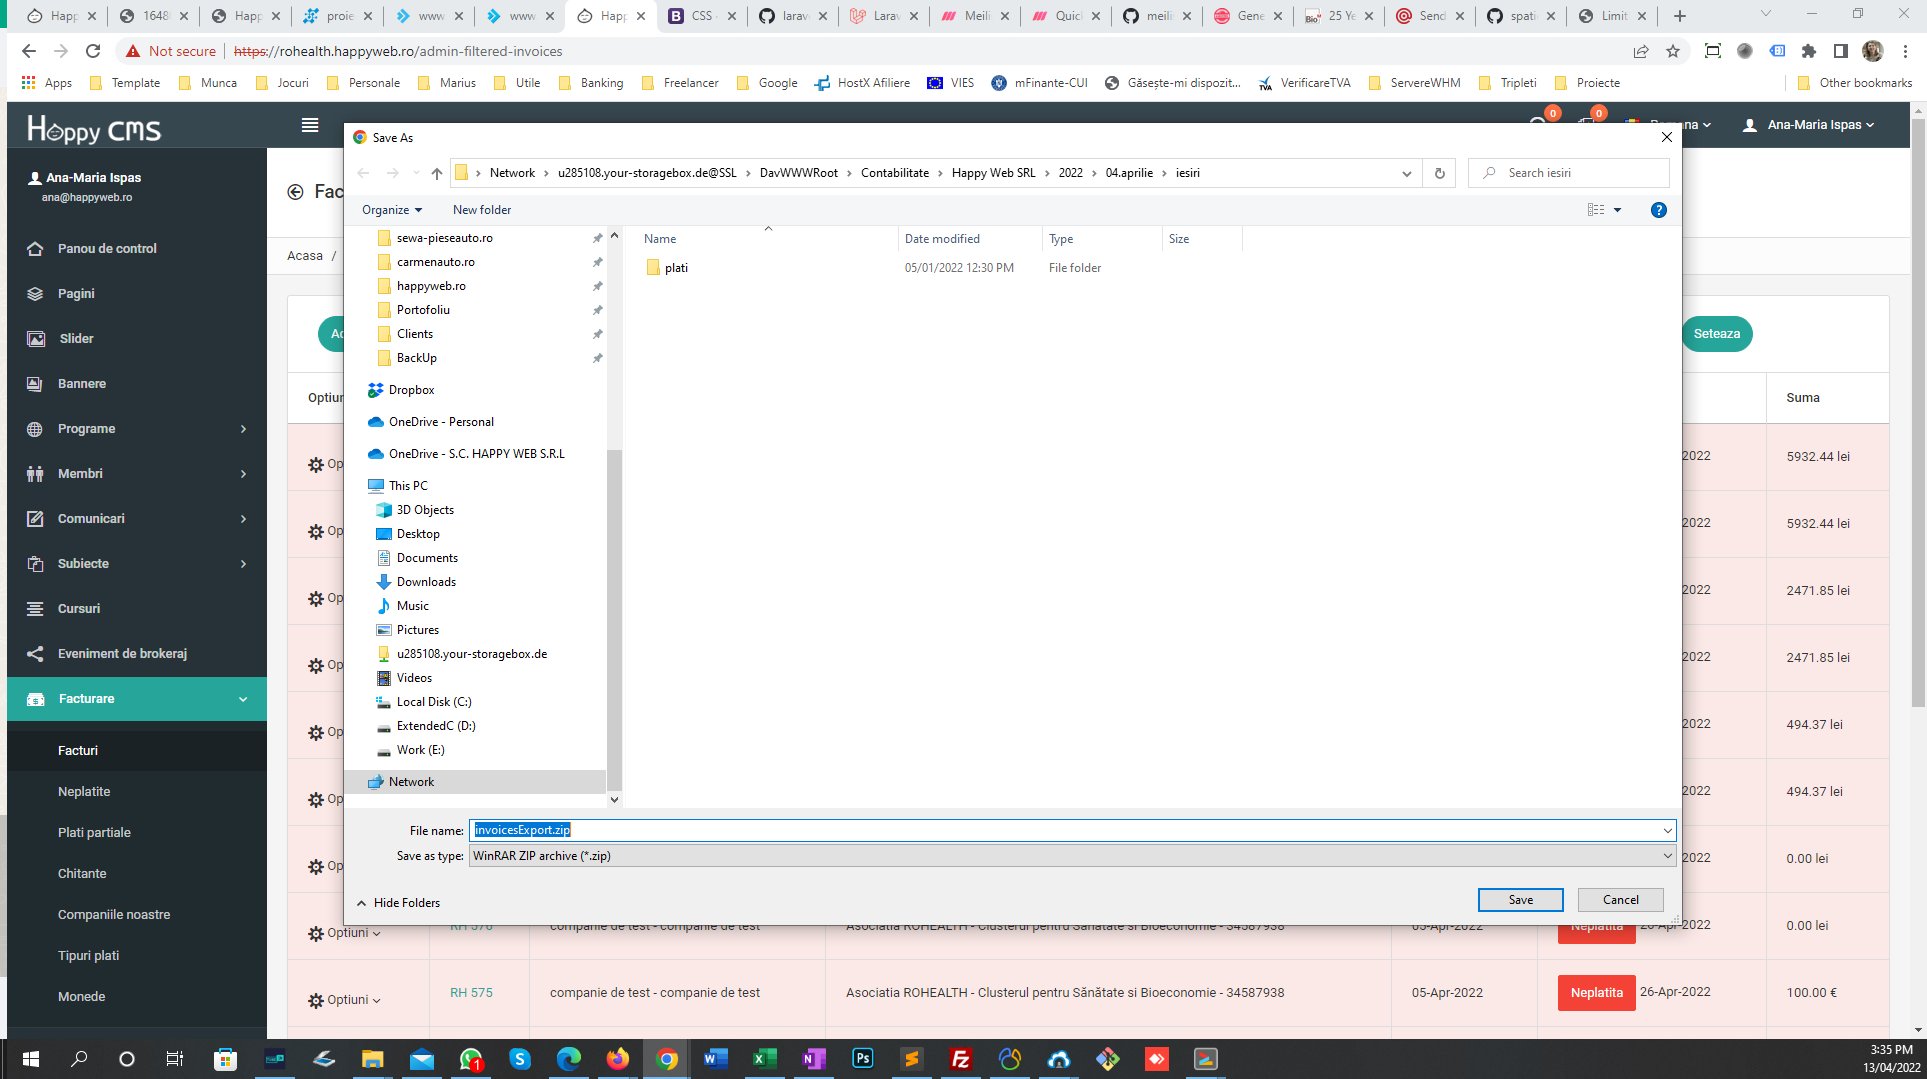
Task: Select This PC in the navigation tree
Action: click(x=408, y=486)
